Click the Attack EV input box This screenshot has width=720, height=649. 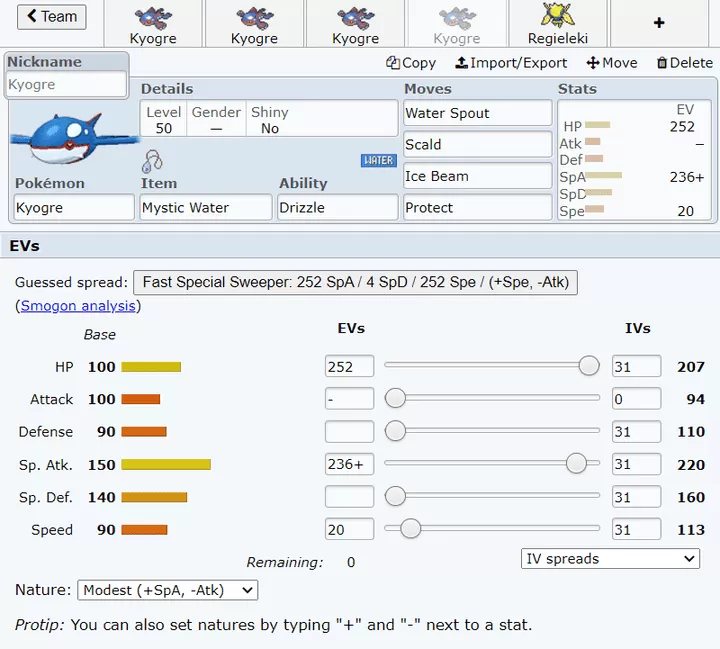(349, 399)
